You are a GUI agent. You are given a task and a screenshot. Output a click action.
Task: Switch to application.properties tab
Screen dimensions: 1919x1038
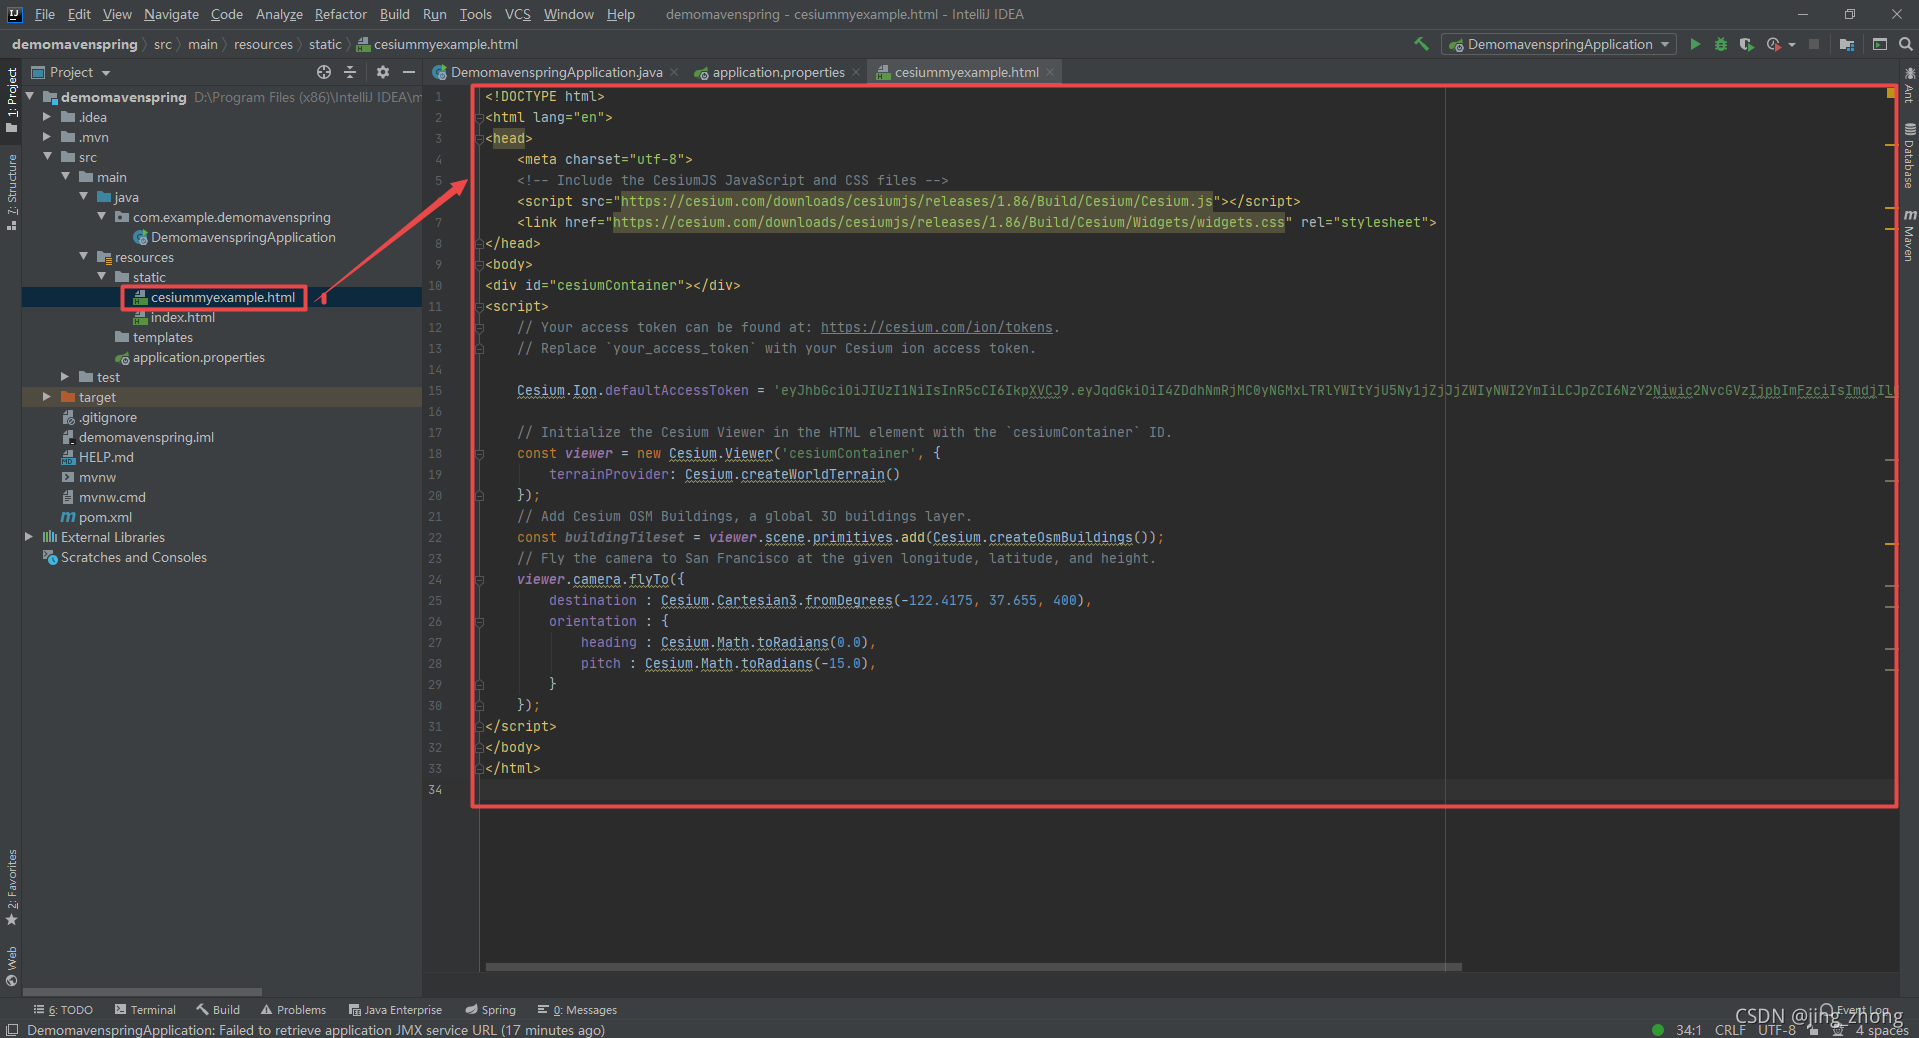(x=778, y=72)
